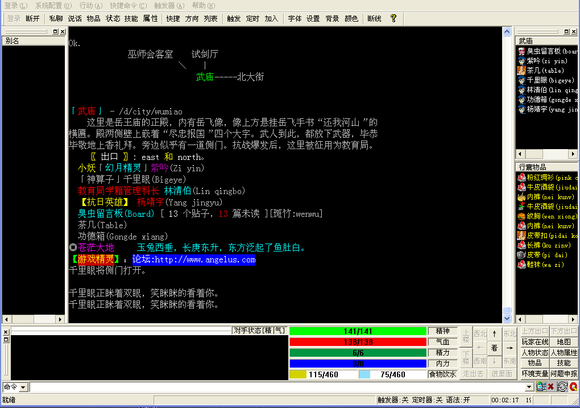Toggle float on 别名 panel
This screenshot has height=408, width=580.
55,31
